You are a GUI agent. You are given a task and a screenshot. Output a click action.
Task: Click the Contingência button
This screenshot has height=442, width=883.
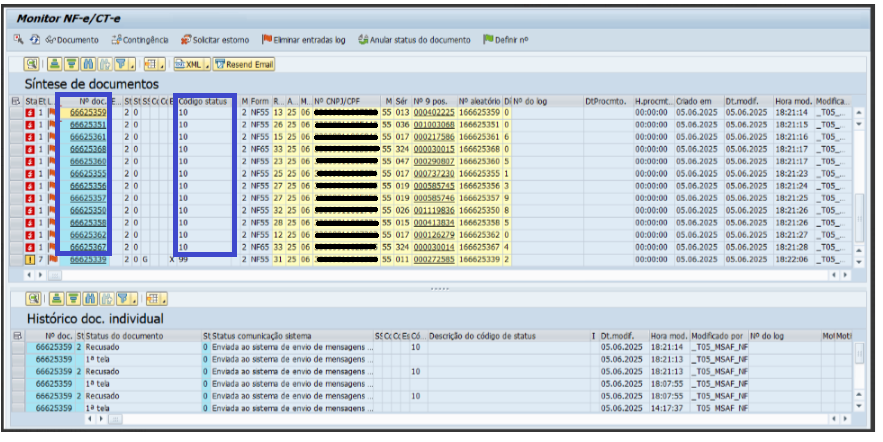click(140, 40)
